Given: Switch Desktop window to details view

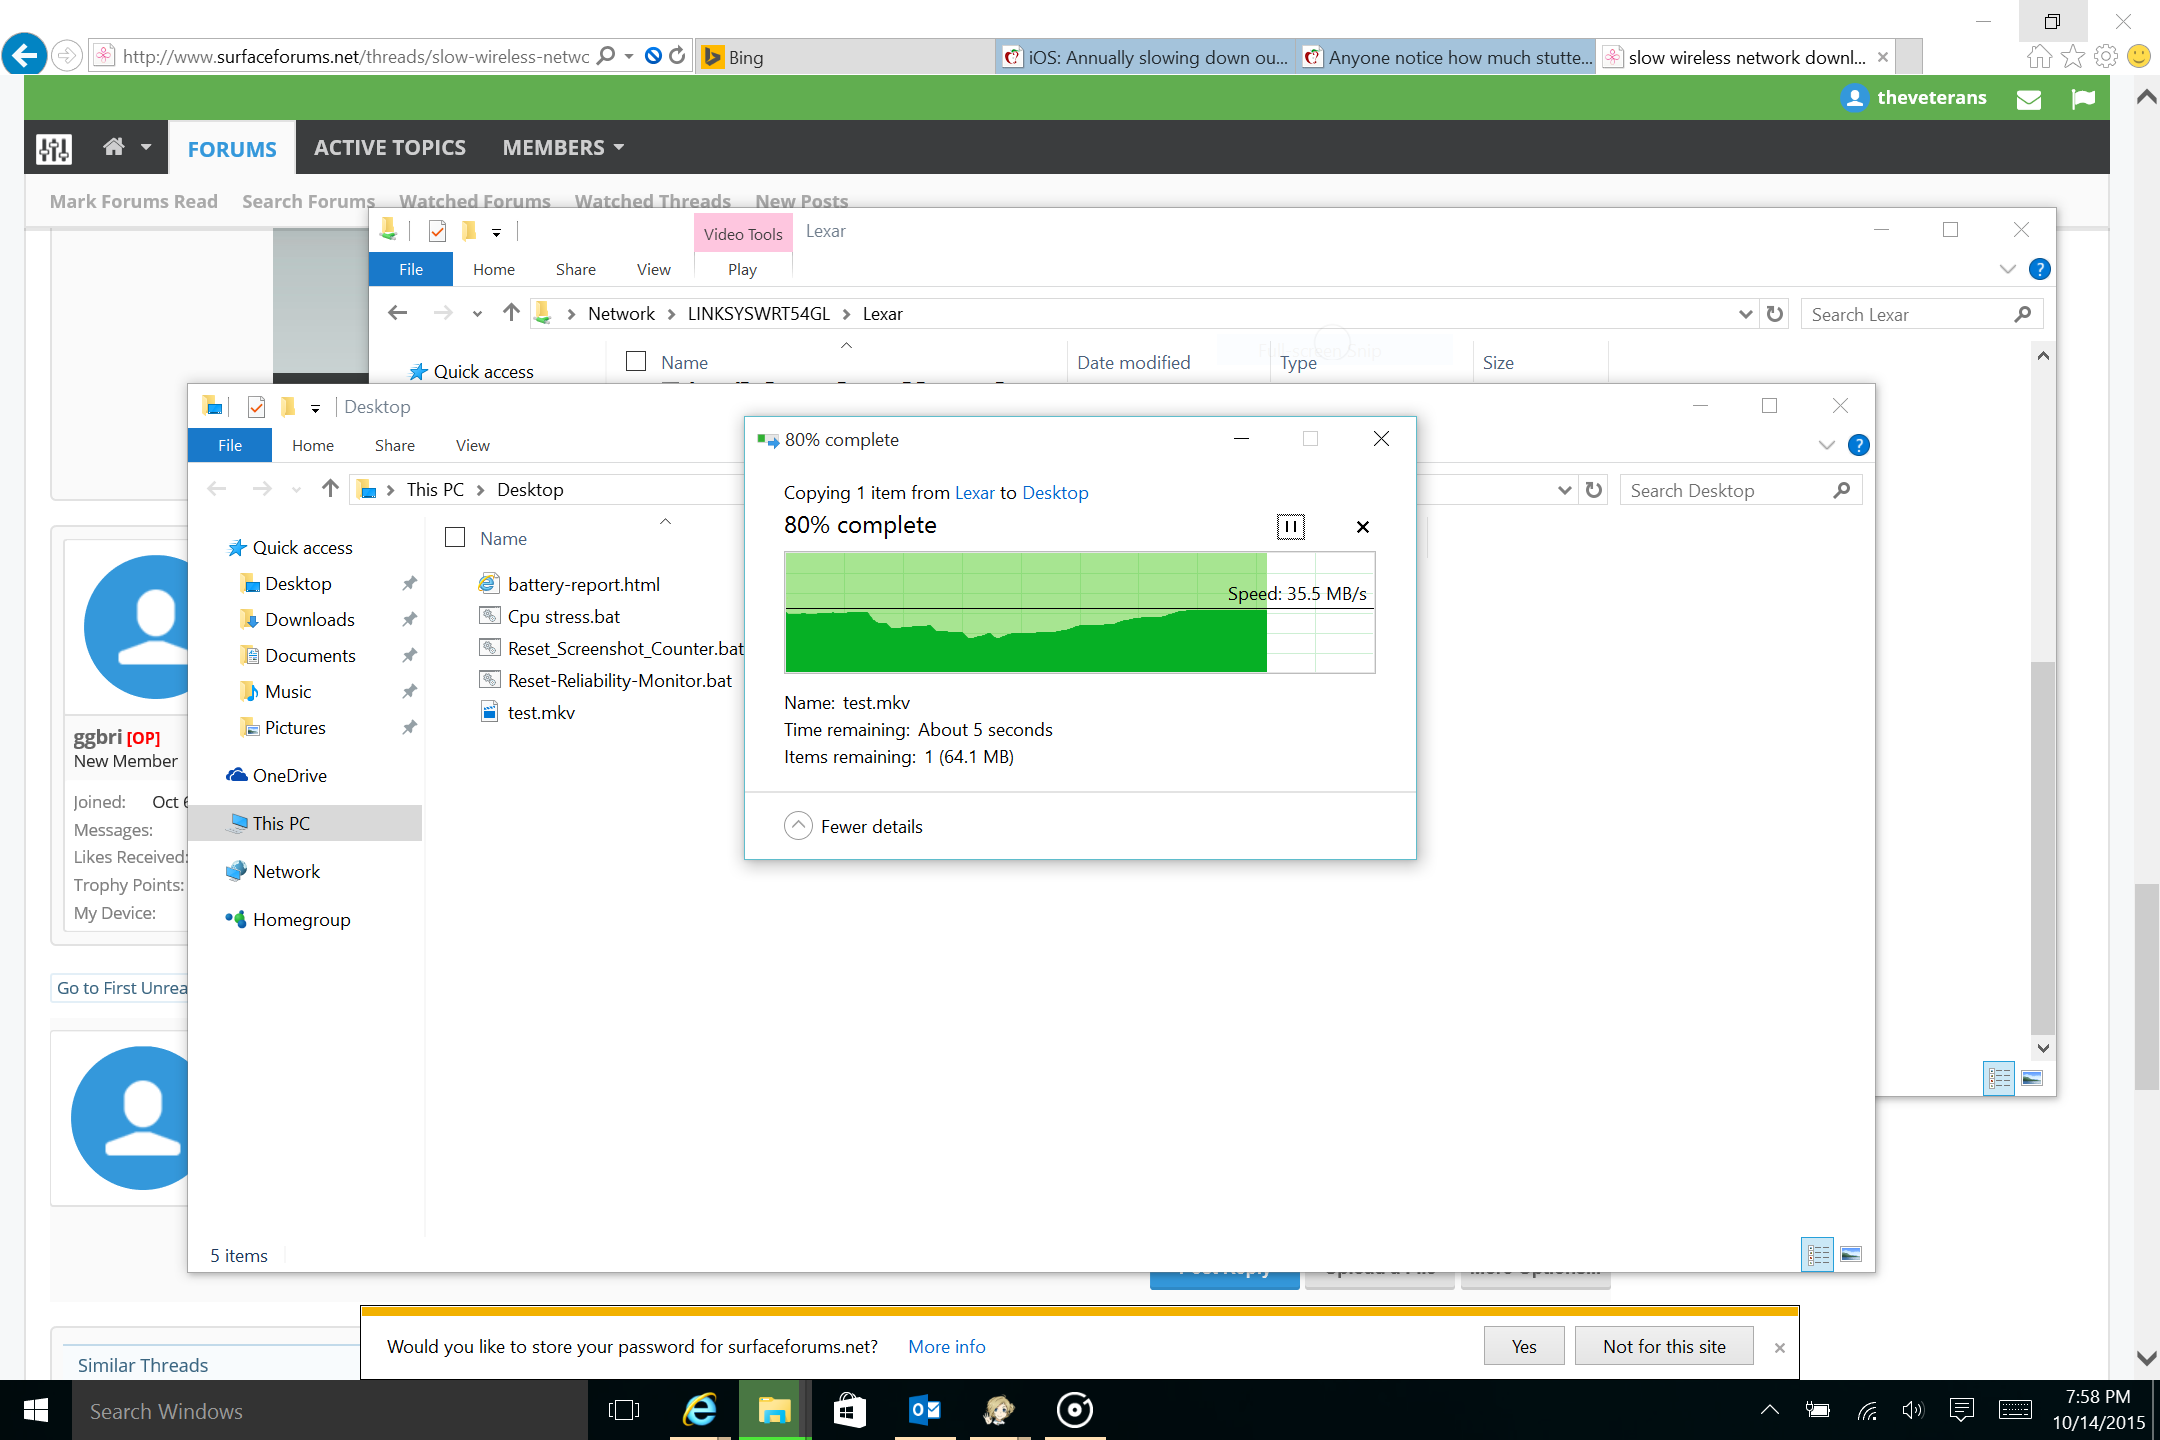Looking at the screenshot, I should coord(1818,1254).
